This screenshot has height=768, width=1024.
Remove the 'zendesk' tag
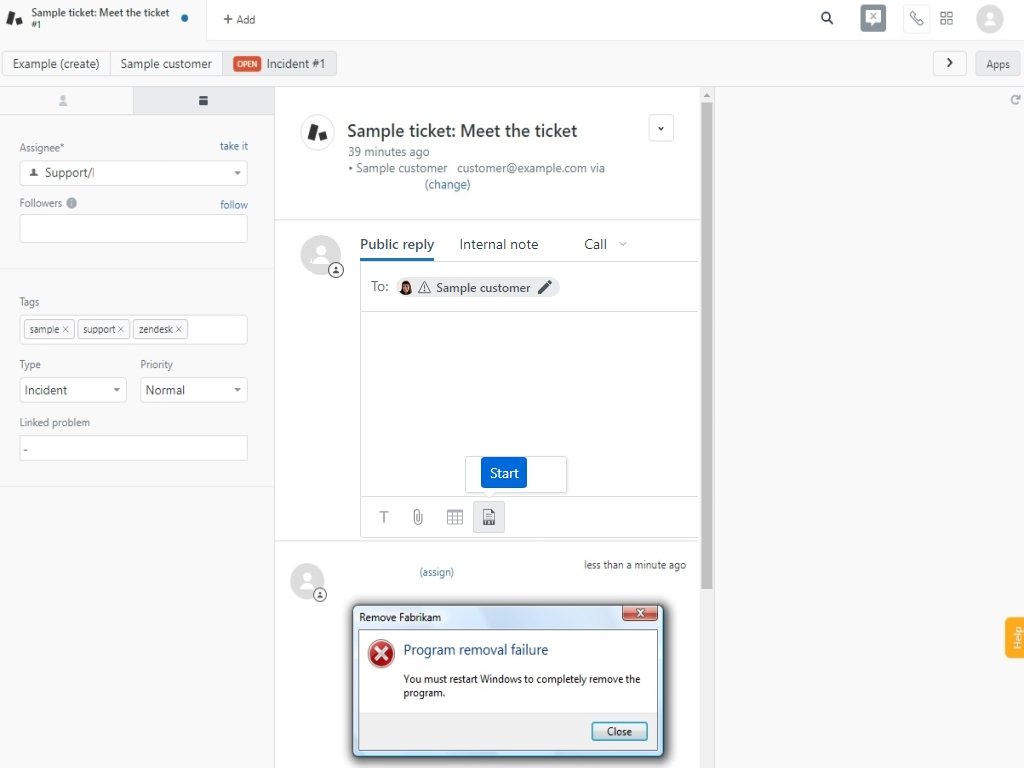pyautogui.click(x=179, y=329)
